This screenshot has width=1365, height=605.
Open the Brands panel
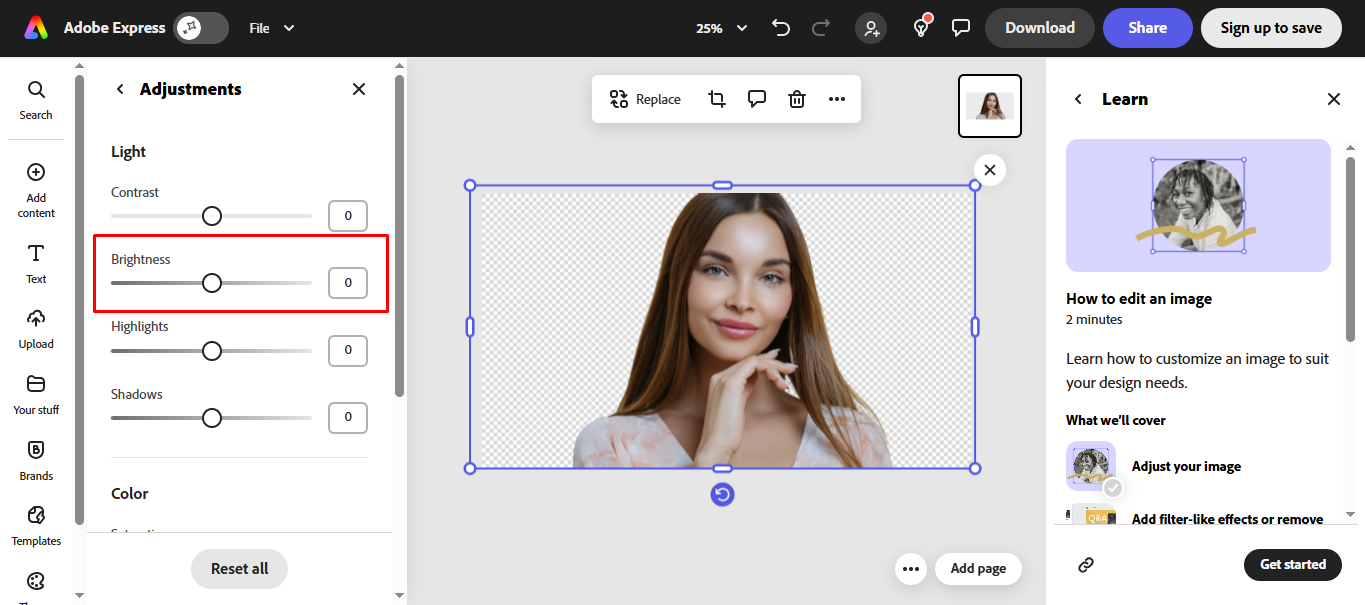(x=35, y=459)
